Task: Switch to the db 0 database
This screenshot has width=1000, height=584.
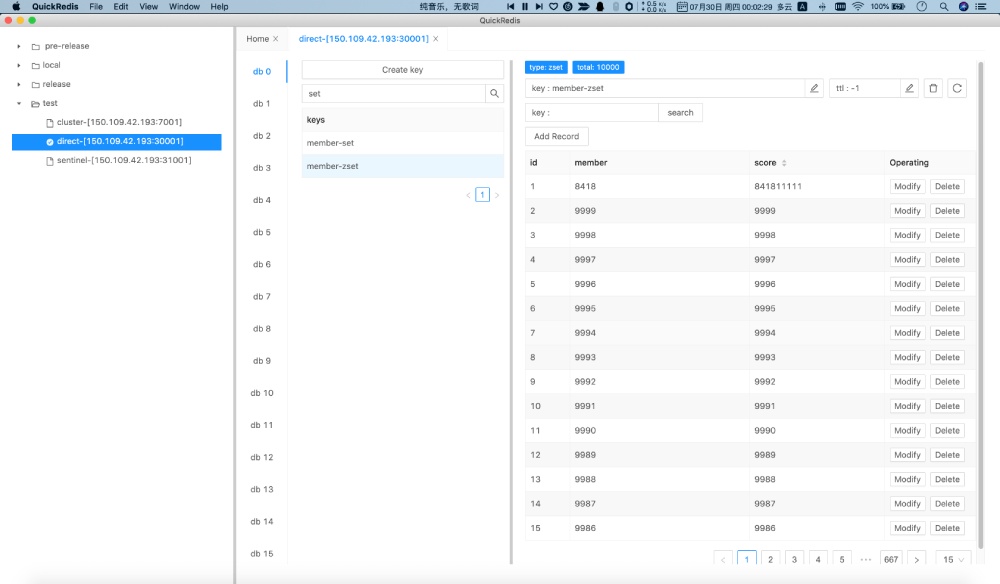Action: pos(262,71)
